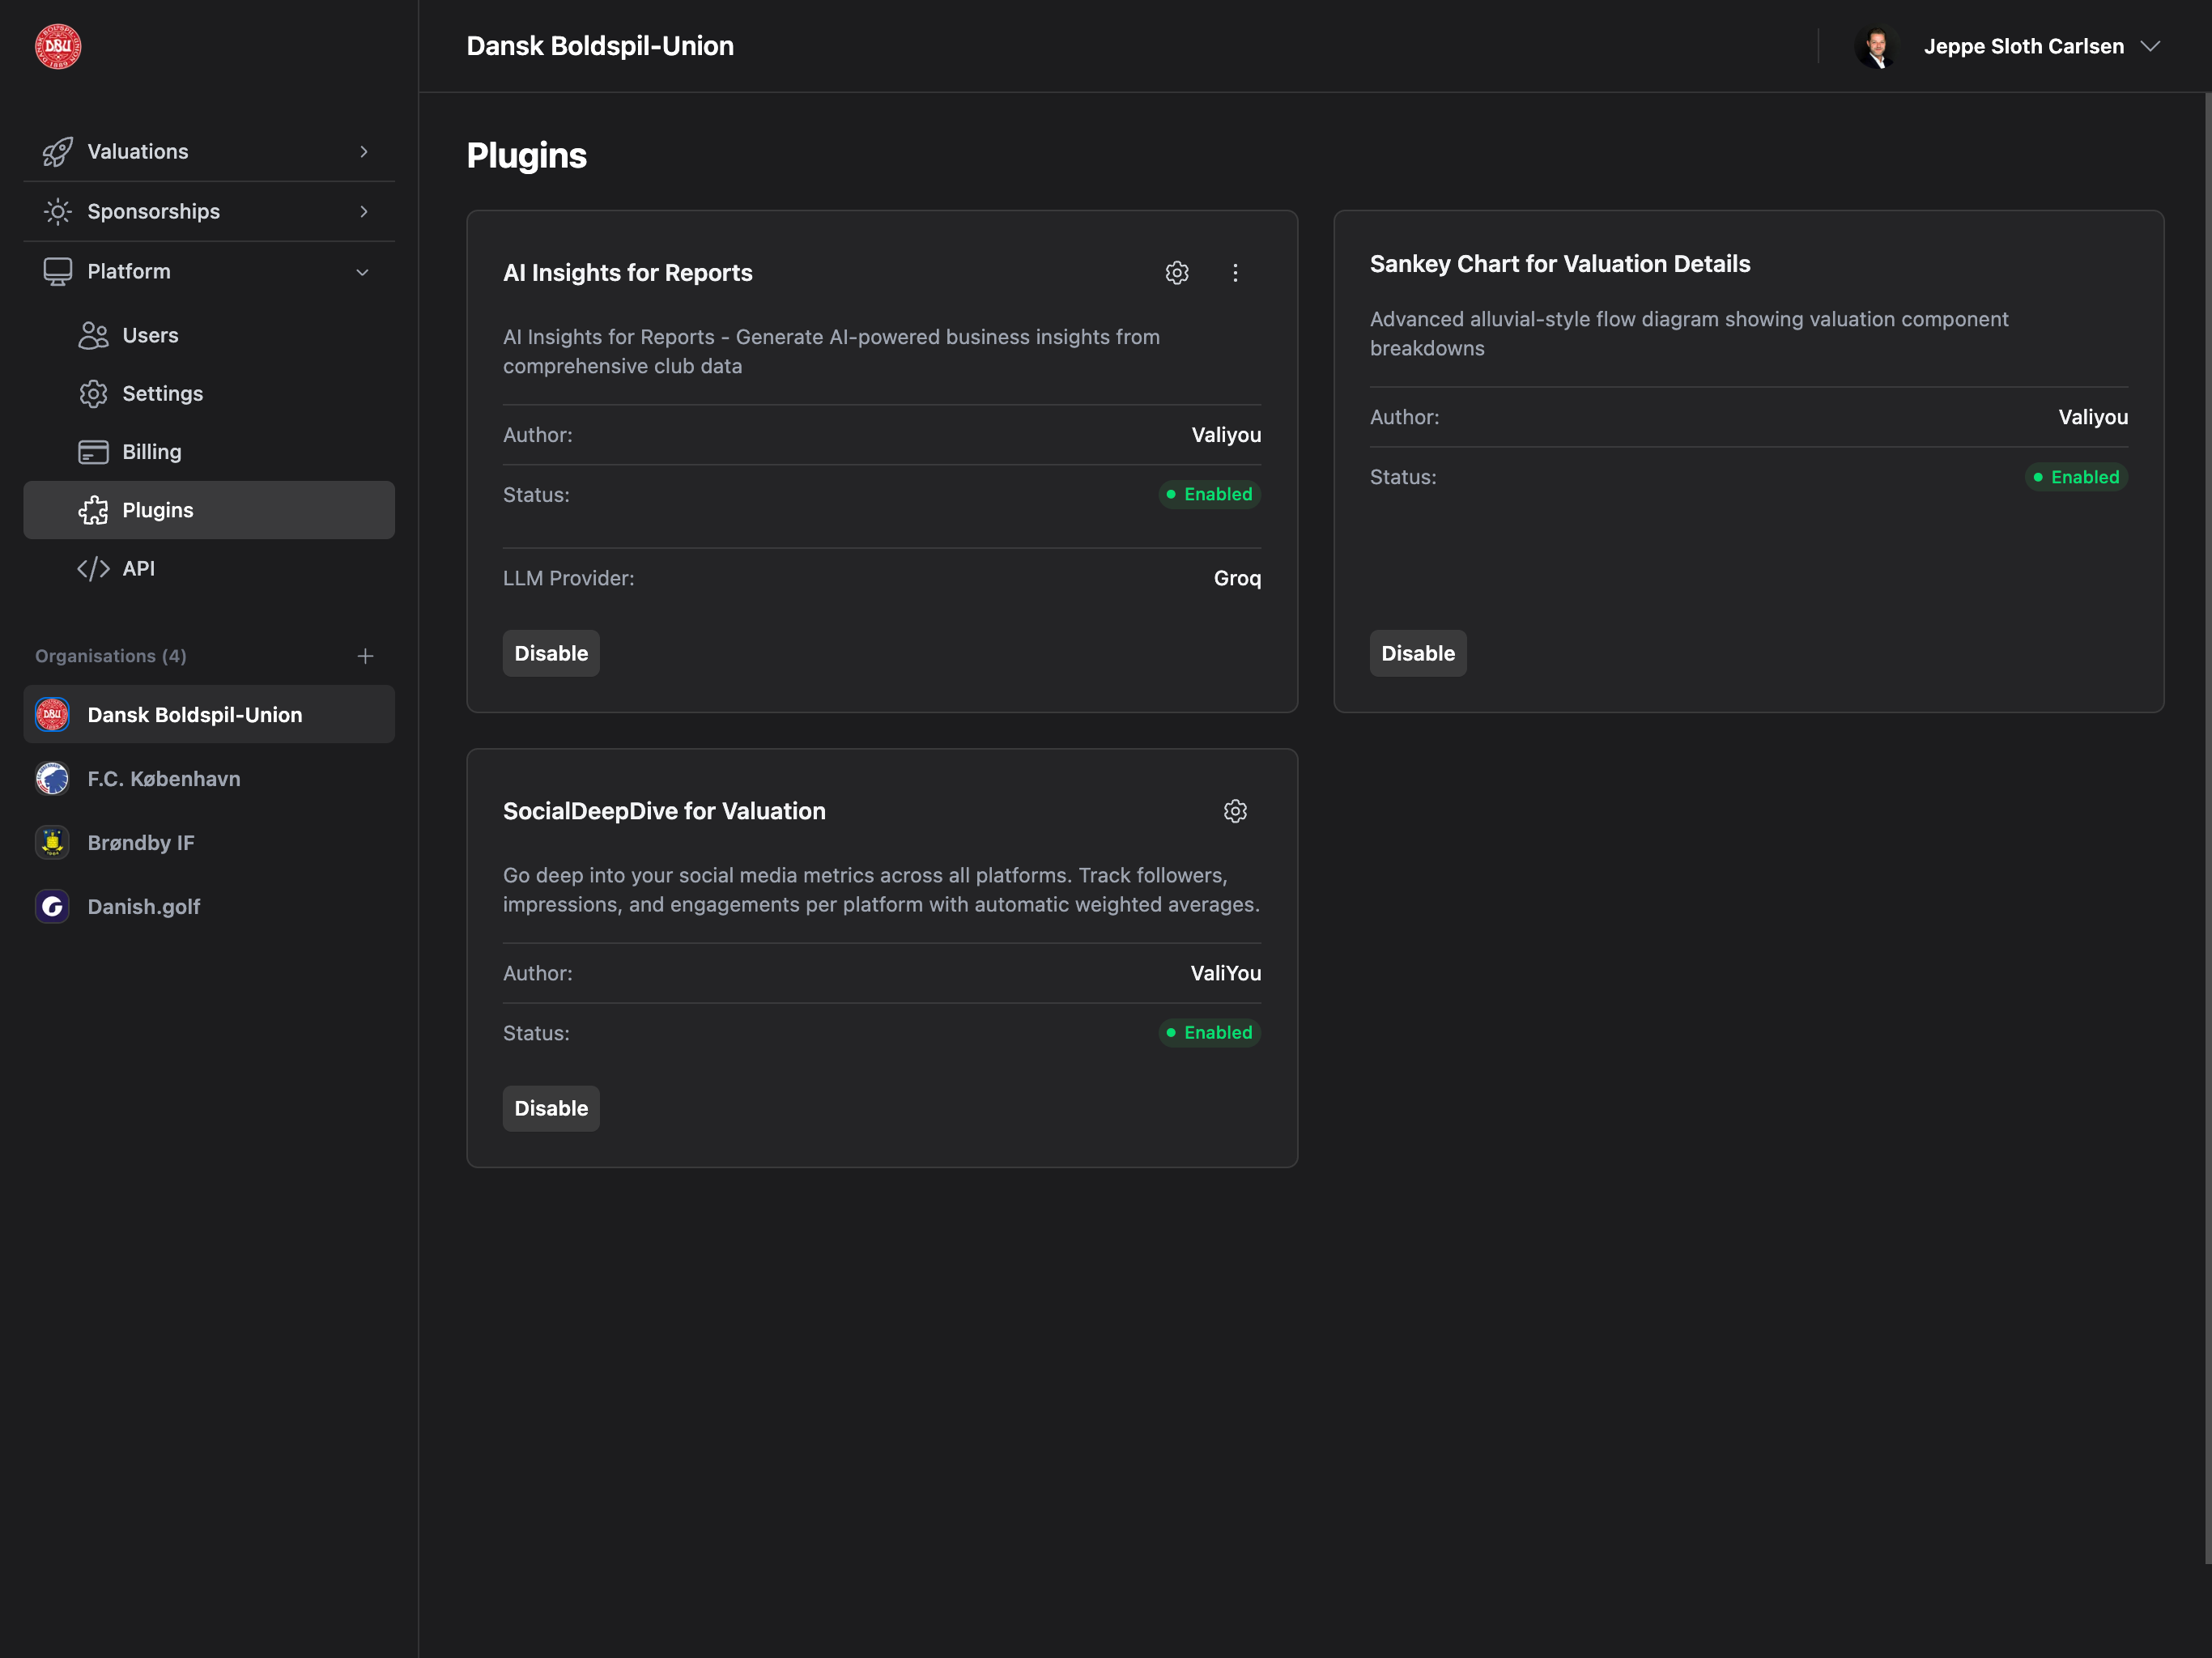Open SocialDeepDive plugin settings gear
The image size is (2212, 1658).
point(1235,811)
